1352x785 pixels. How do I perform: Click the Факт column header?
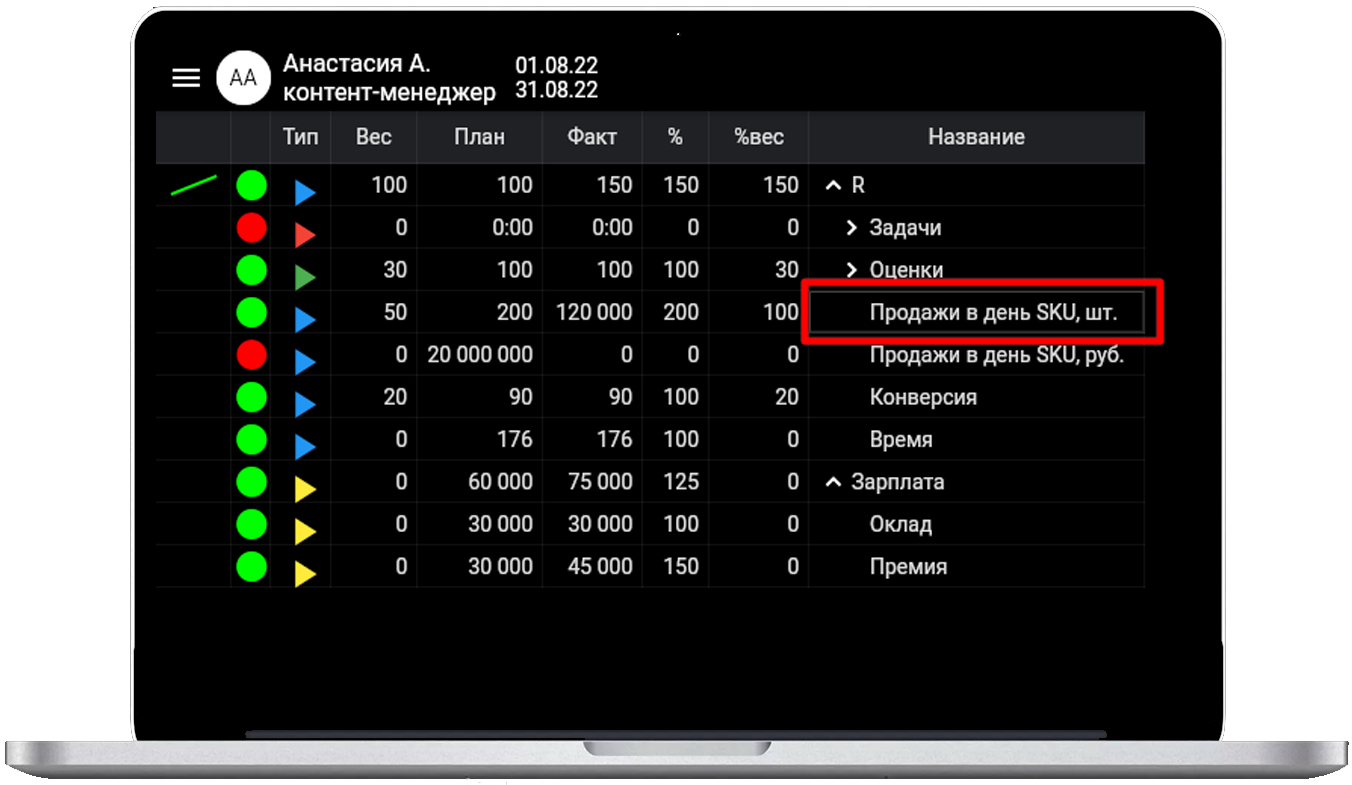(x=592, y=137)
